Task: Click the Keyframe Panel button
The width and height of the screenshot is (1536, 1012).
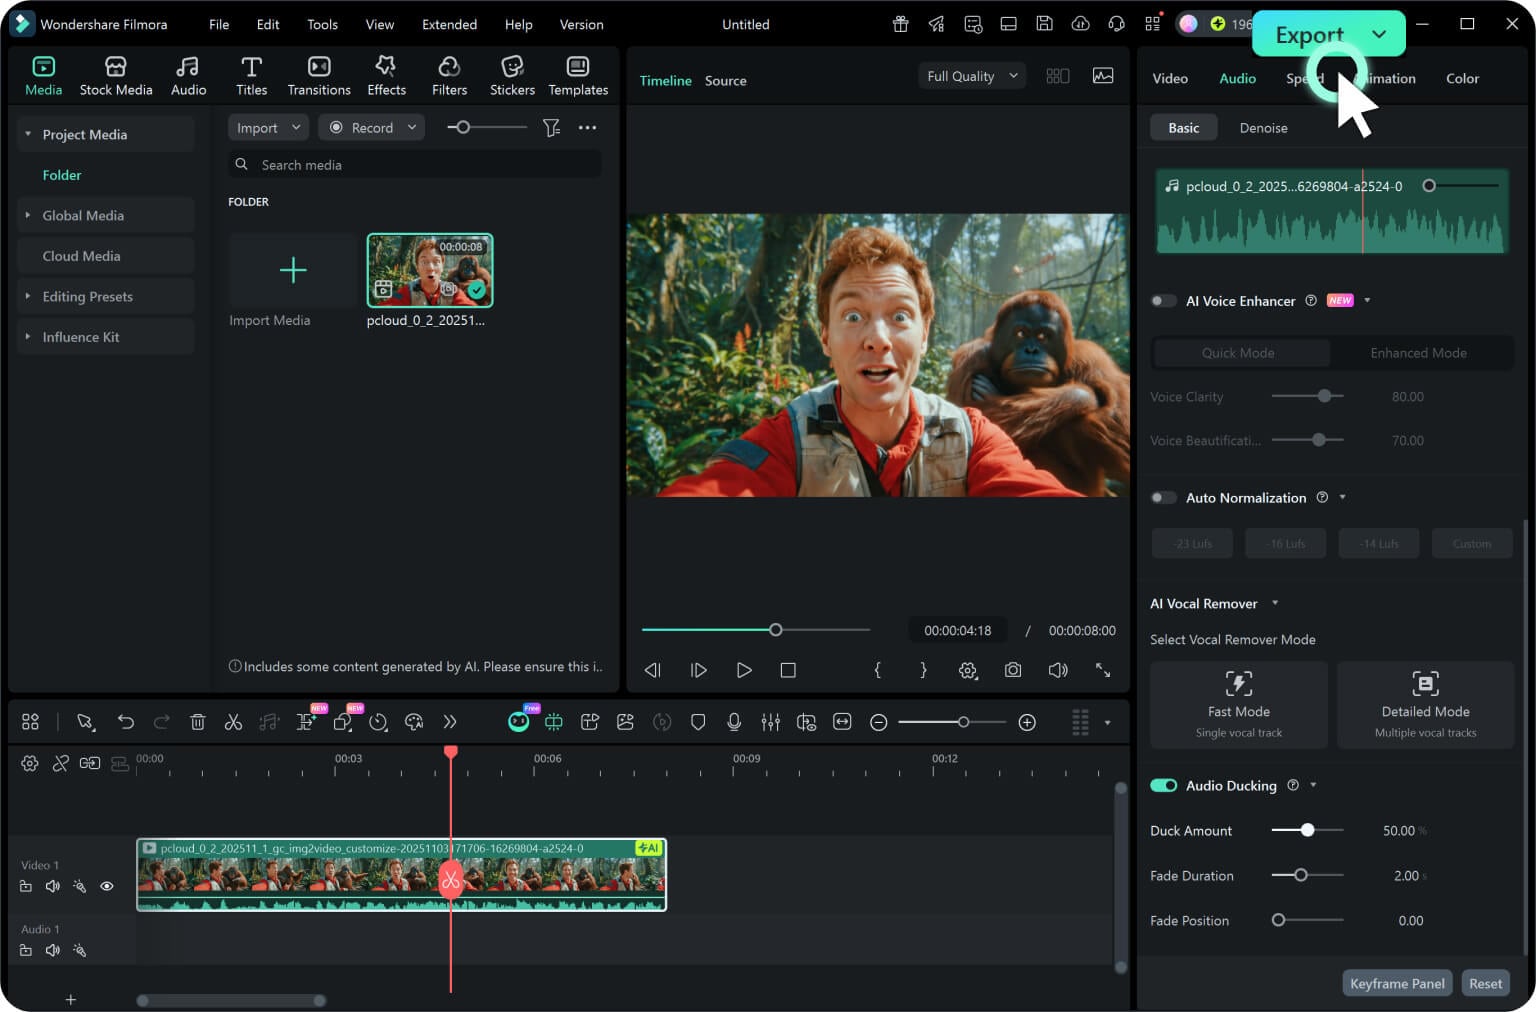Action: pyautogui.click(x=1397, y=984)
